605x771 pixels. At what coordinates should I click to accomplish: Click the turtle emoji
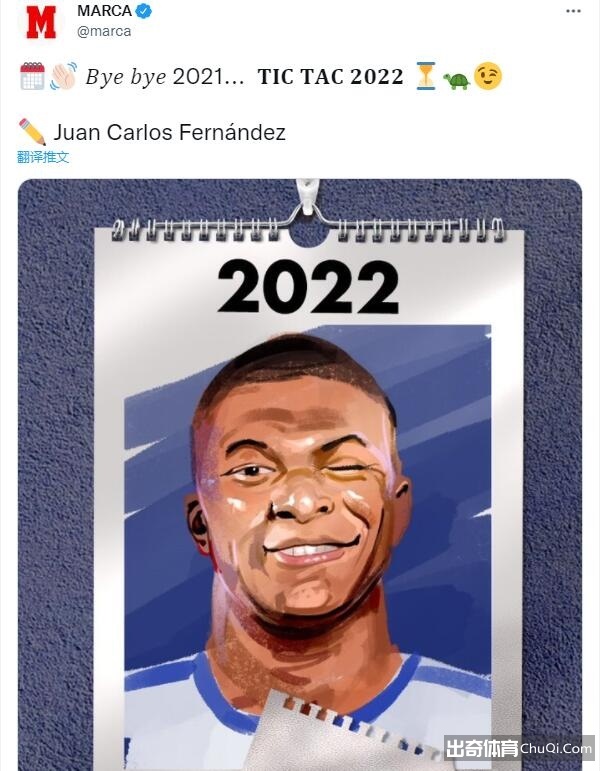(x=456, y=80)
